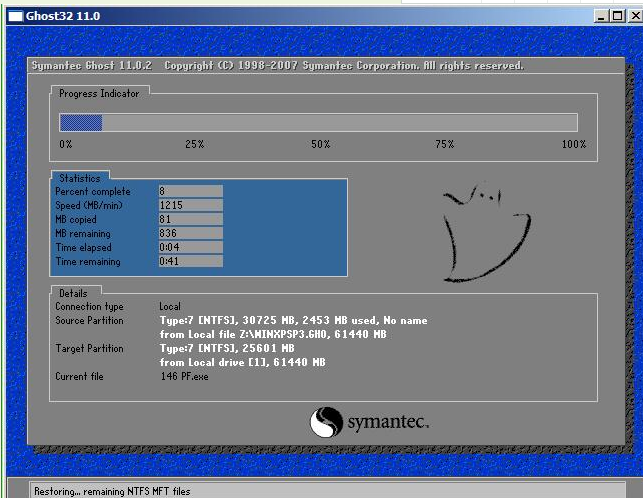Click the Percent complete label

click(93, 192)
